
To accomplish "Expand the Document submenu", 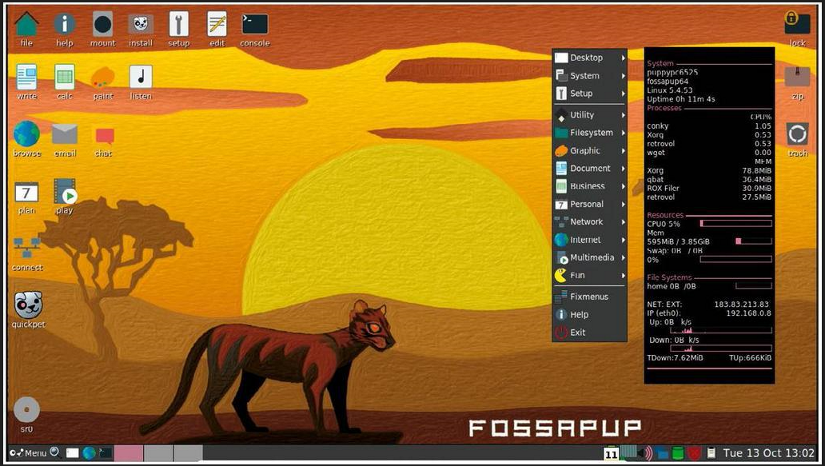I will point(590,168).
